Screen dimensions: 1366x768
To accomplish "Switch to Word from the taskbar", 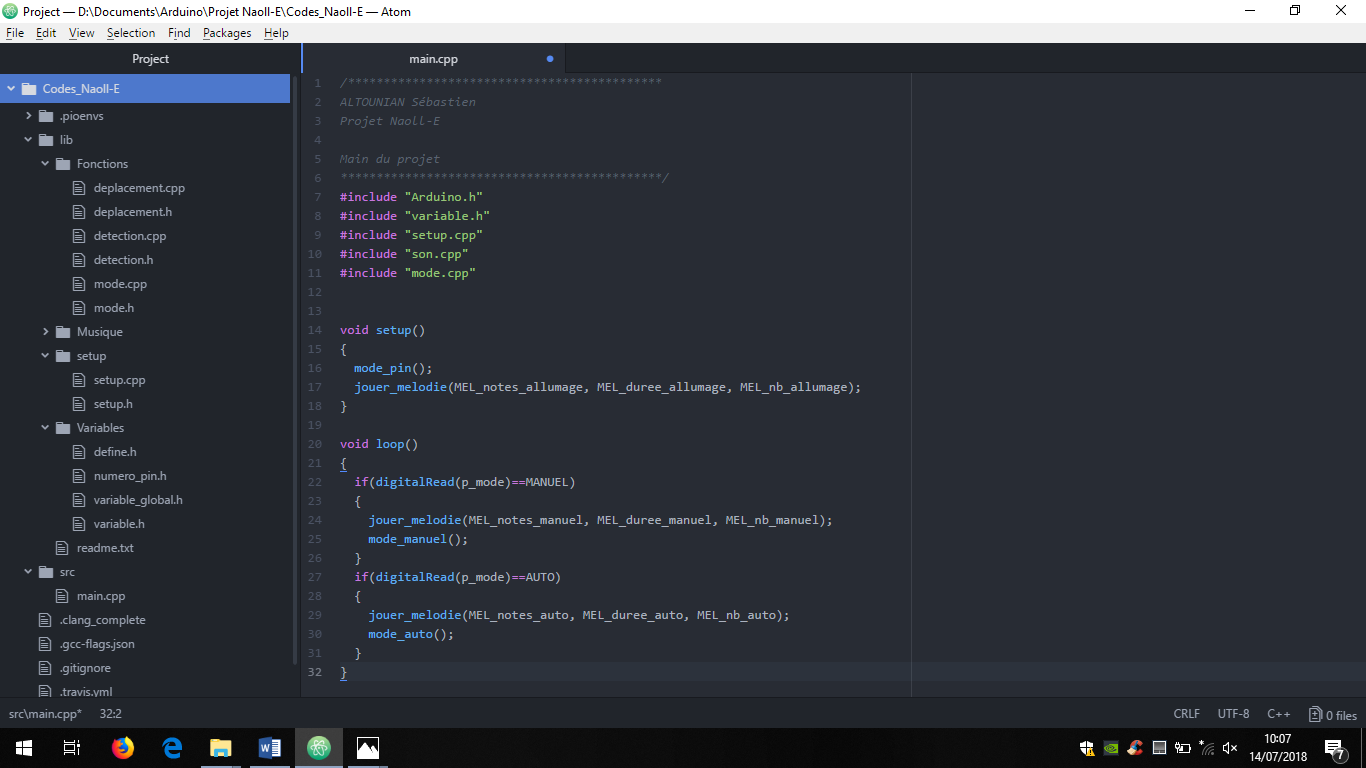I will click(x=270, y=748).
